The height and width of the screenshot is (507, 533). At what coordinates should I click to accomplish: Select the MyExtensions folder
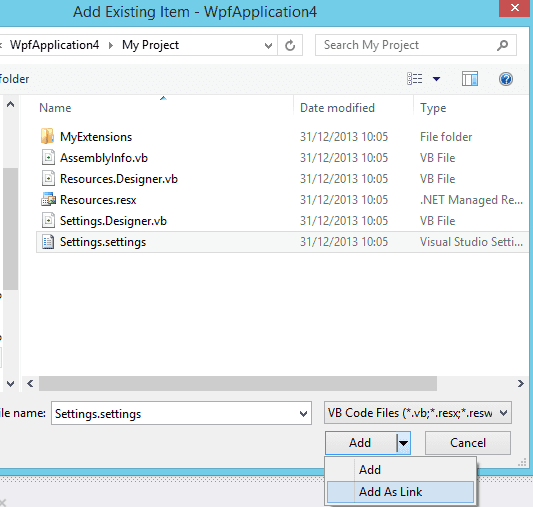282,137
